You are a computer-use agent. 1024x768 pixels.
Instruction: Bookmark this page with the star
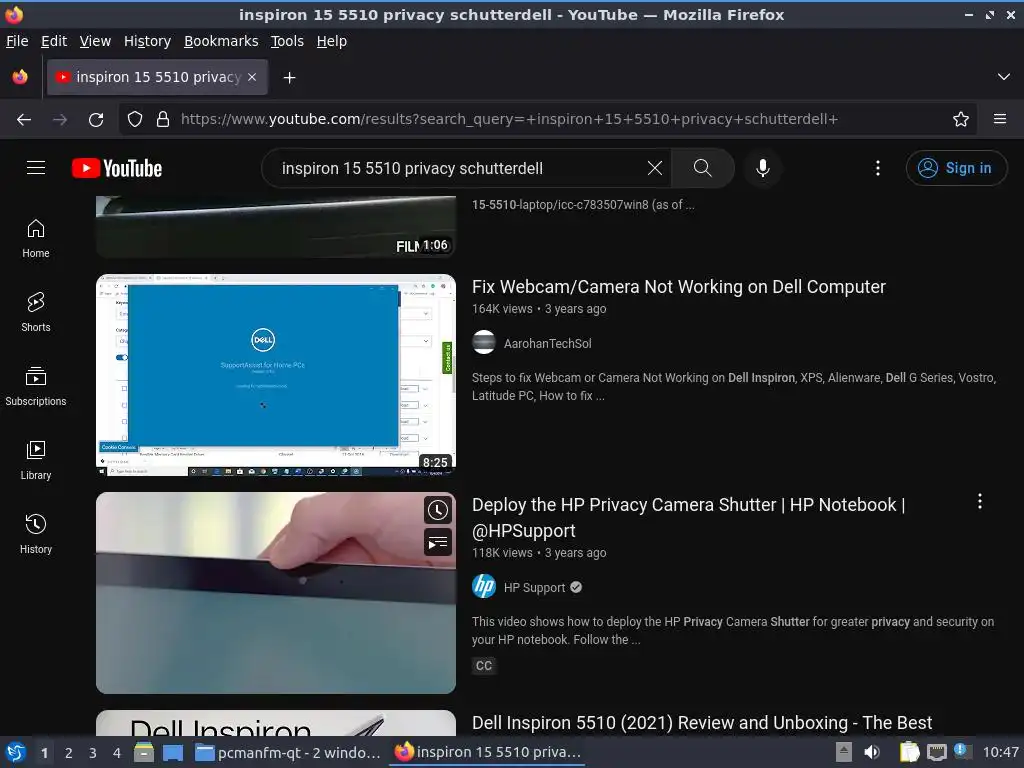[961, 119]
